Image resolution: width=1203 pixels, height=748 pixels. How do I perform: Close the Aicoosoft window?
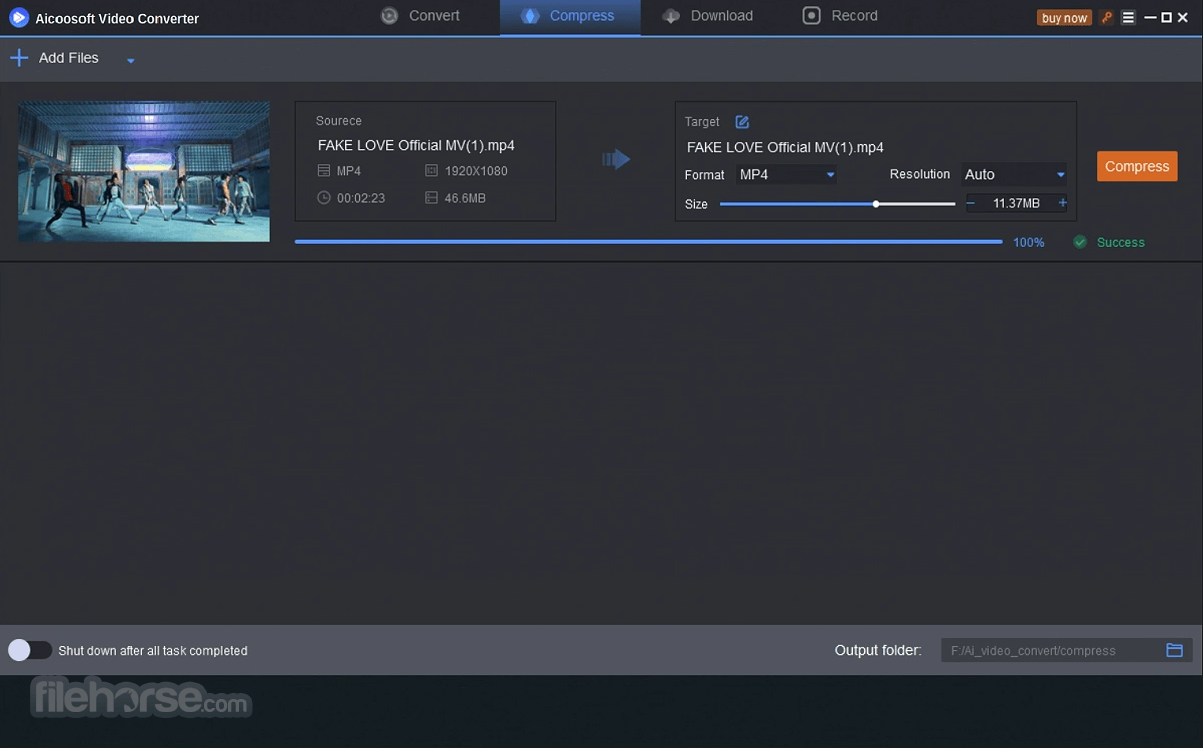pos(1184,18)
